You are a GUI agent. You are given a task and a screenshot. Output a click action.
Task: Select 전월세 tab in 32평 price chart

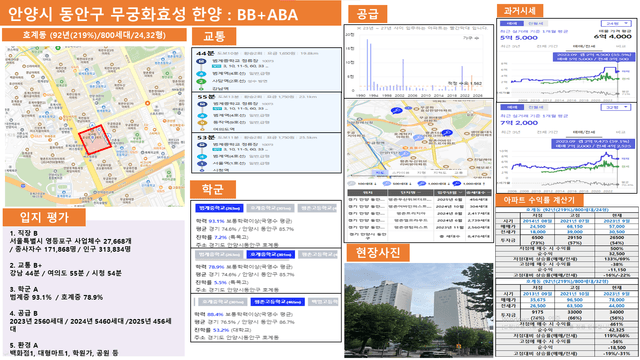click(536, 107)
